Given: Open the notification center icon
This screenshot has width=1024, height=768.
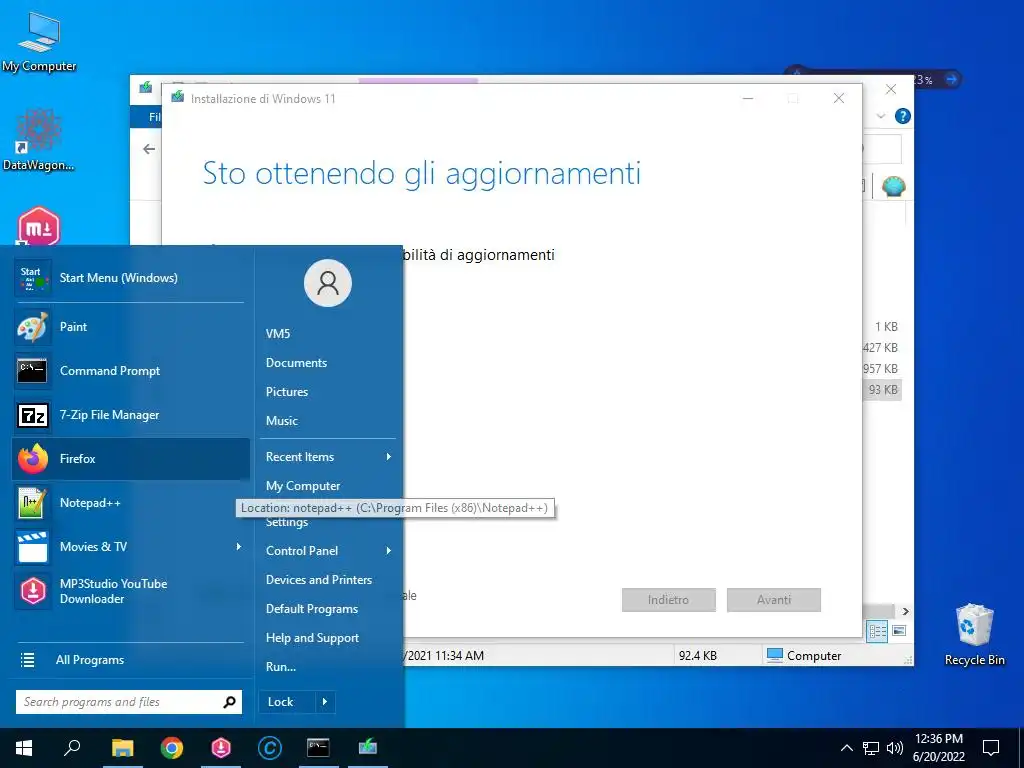Looking at the screenshot, I should (x=991, y=748).
